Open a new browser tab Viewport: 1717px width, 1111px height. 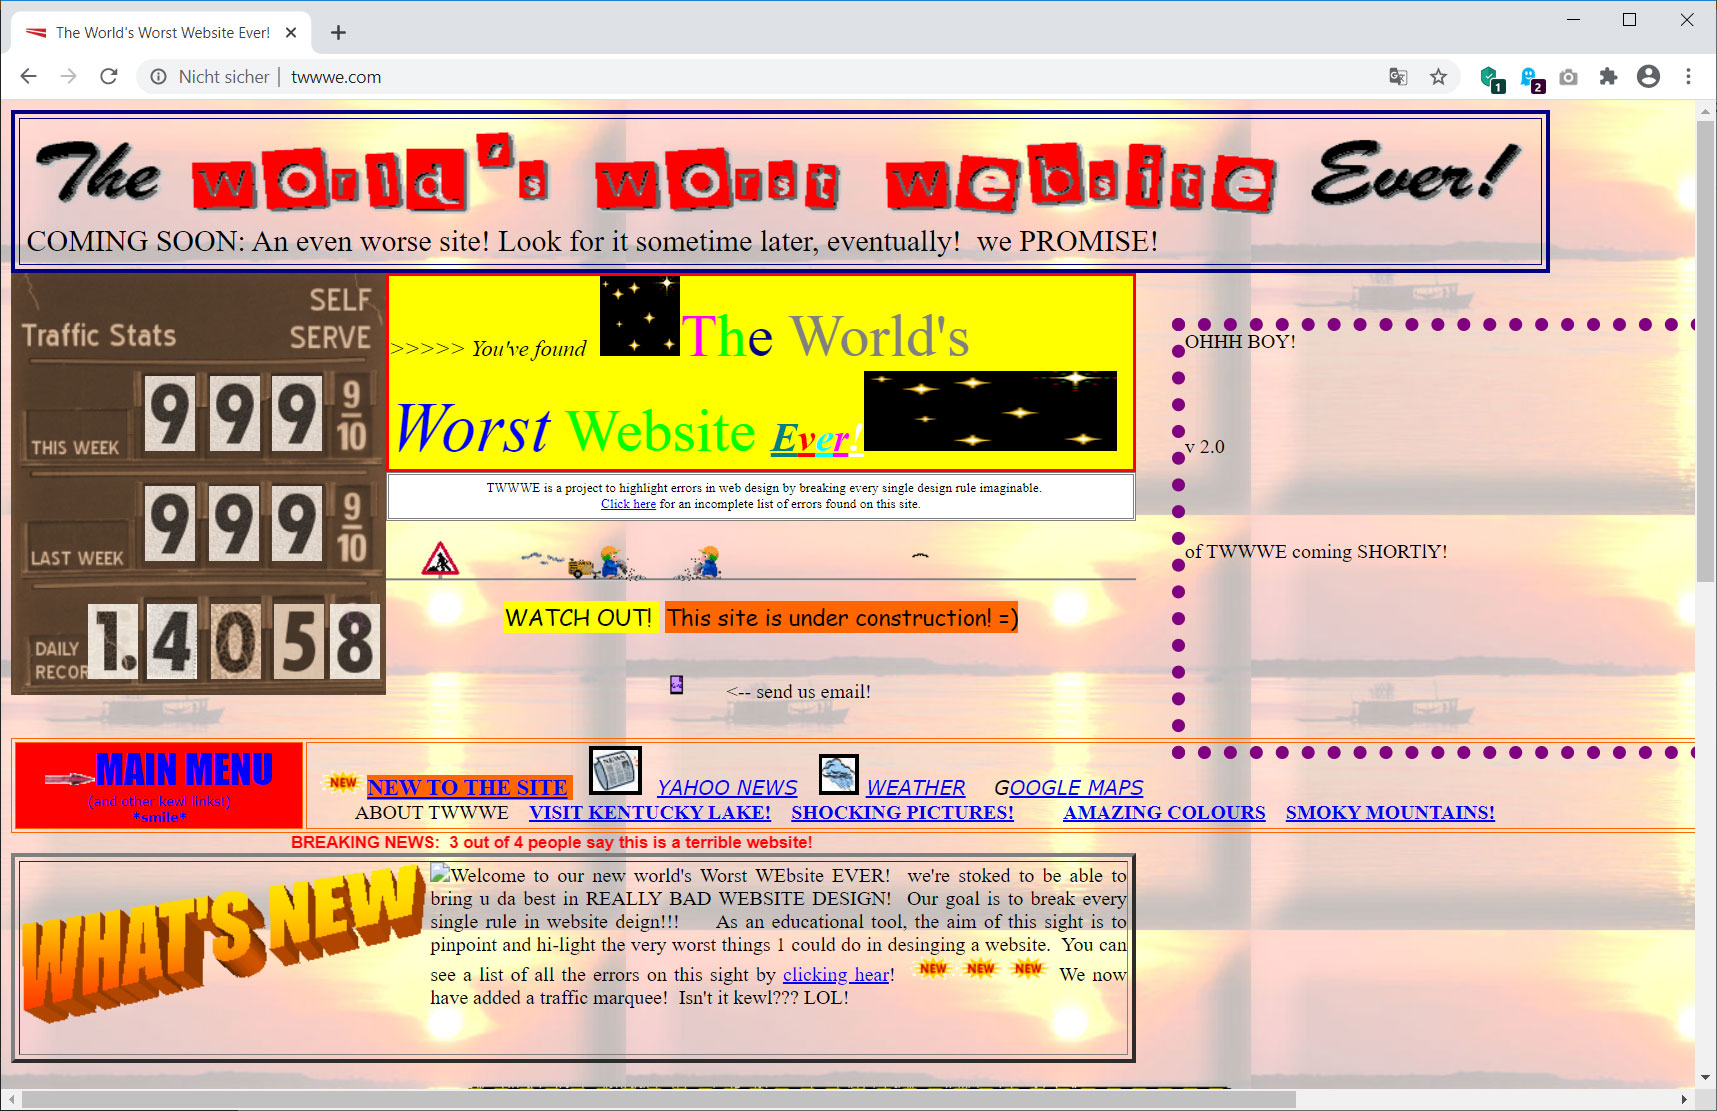(x=337, y=31)
